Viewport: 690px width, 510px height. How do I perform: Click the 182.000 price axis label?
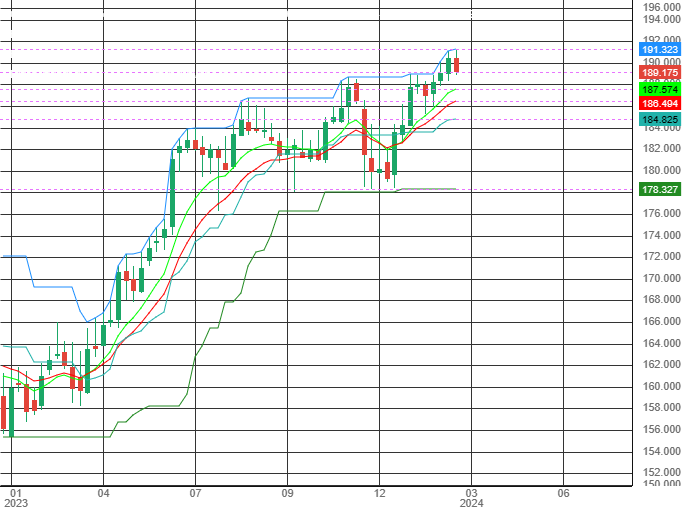pyautogui.click(x=661, y=148)
